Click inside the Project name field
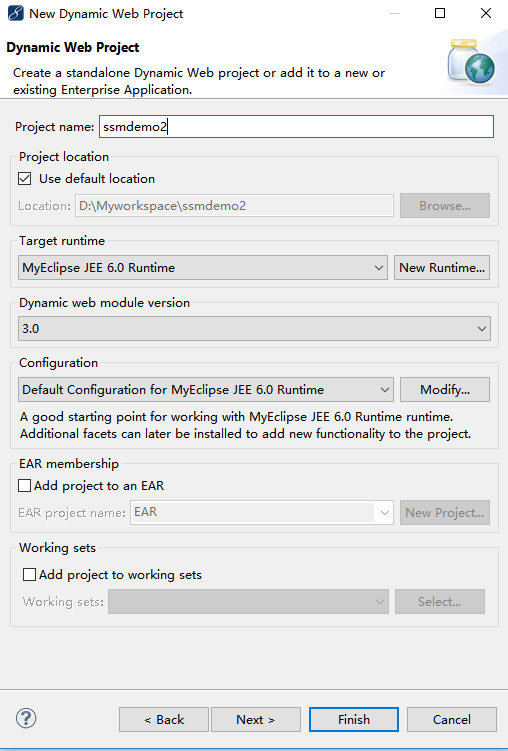508x751 pixels. pyautogui.click(x=296, y=126)
